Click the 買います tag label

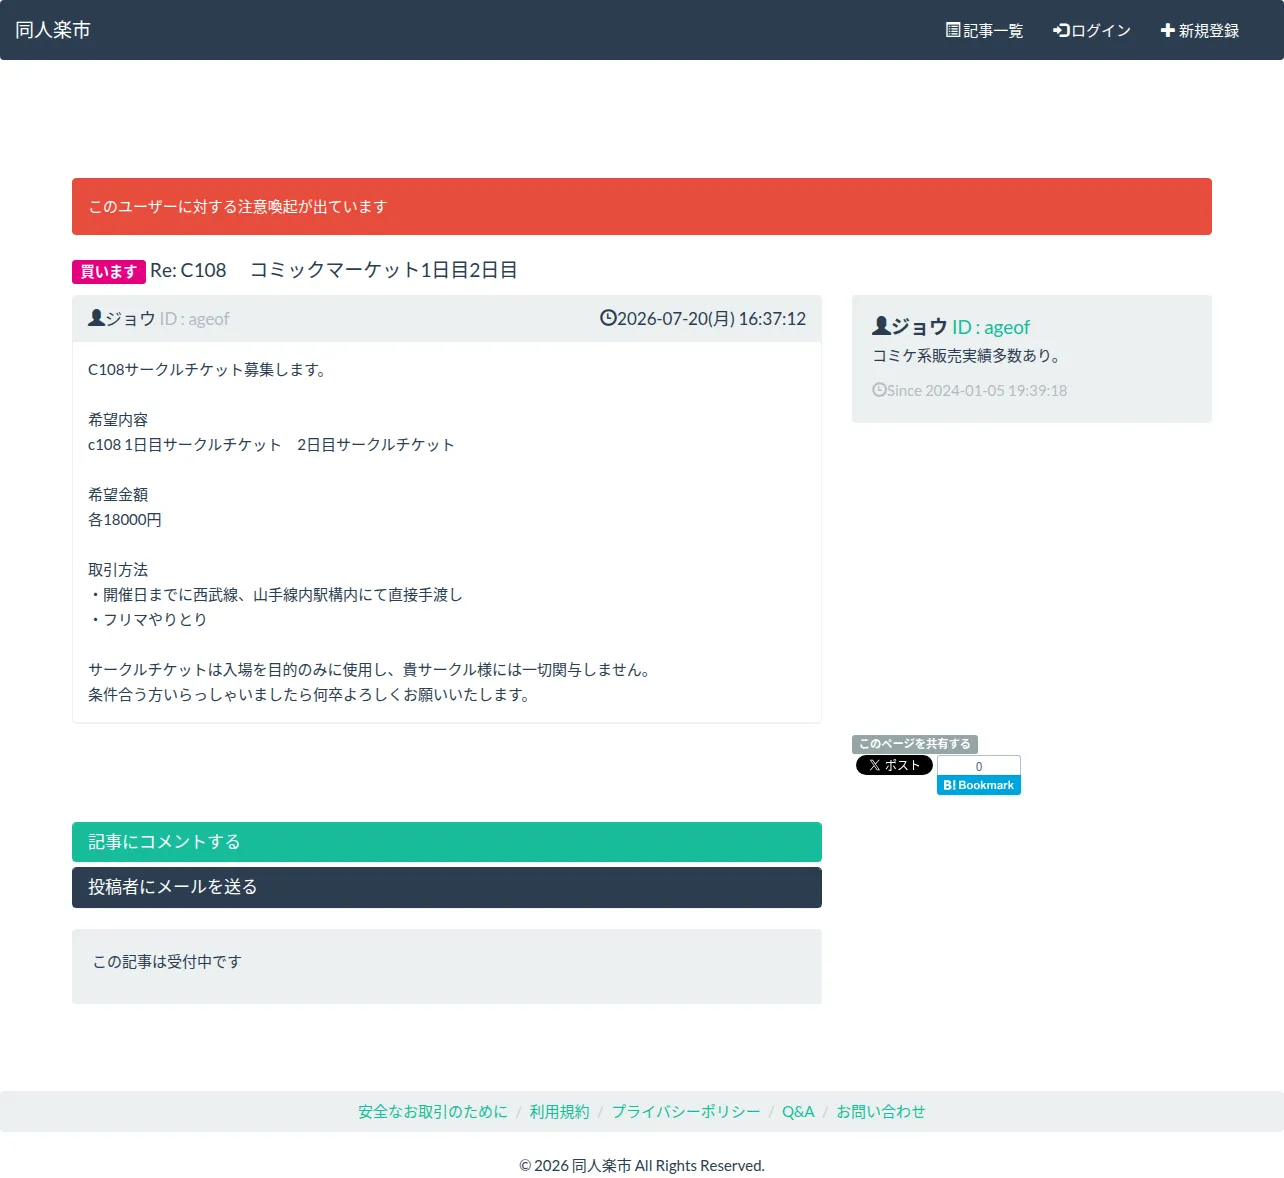pyautogui.click(x=109, y=271)
